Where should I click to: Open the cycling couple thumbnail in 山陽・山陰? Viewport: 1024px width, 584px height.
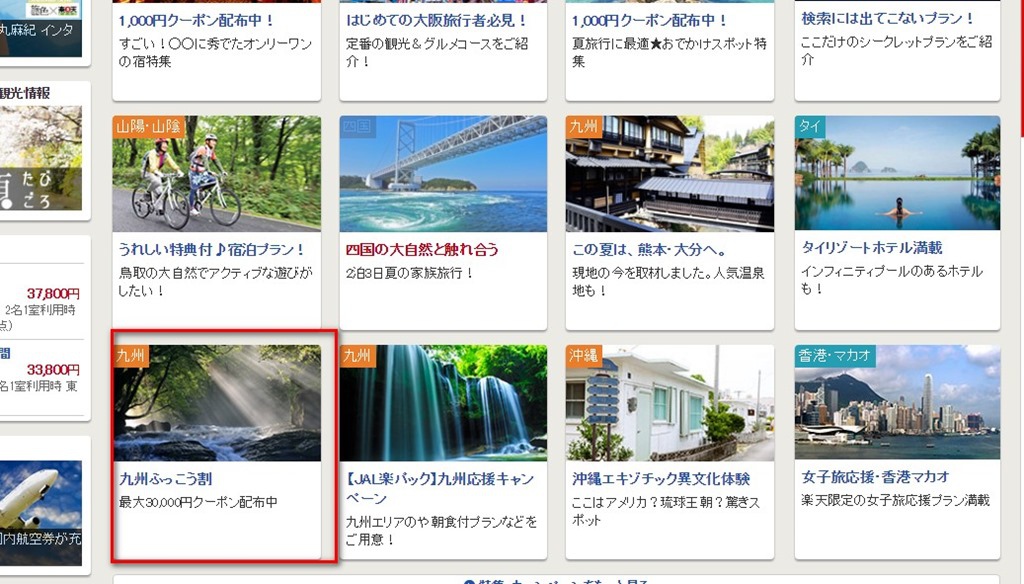pyautogui.click(x=216, y=174)
